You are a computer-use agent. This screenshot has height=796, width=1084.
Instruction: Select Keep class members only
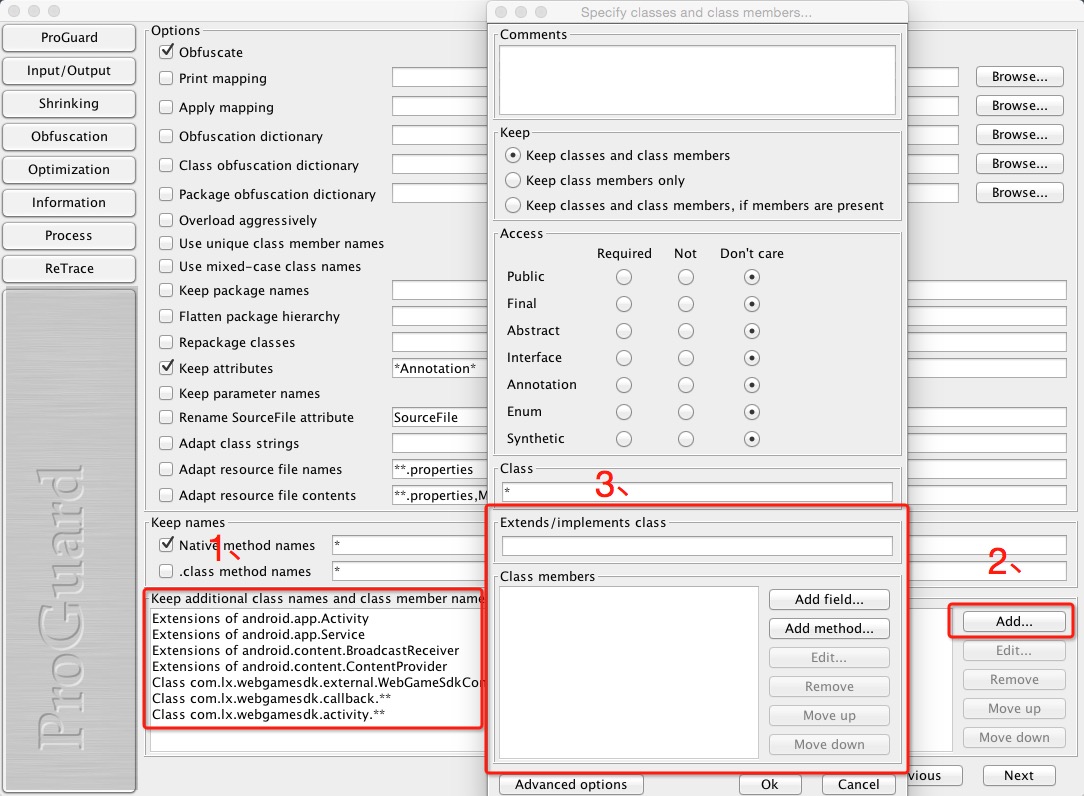[513, 181]
